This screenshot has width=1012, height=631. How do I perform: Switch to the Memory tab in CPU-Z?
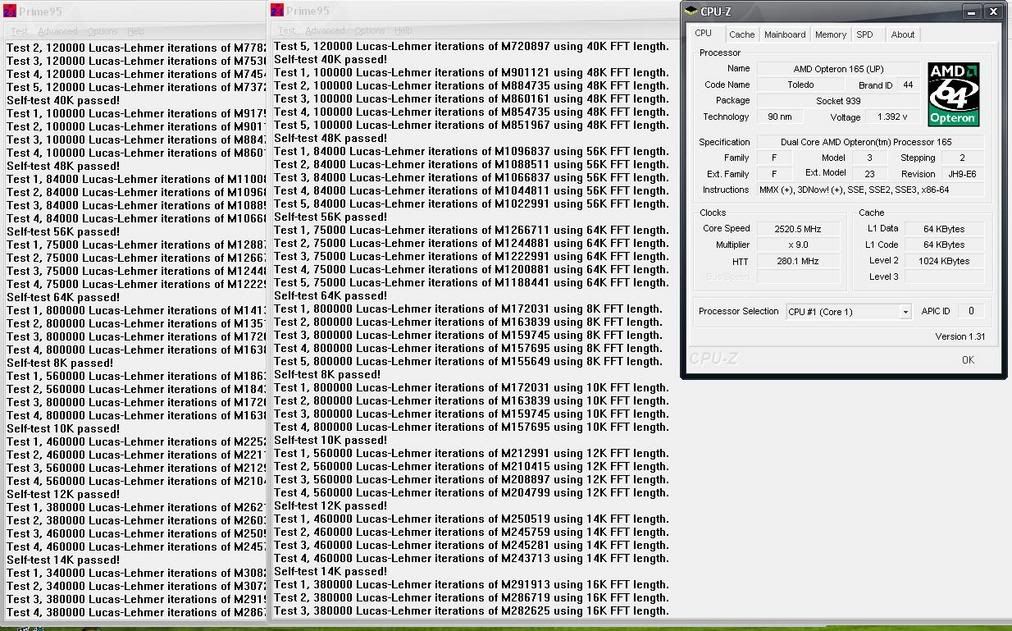(831, 35)
